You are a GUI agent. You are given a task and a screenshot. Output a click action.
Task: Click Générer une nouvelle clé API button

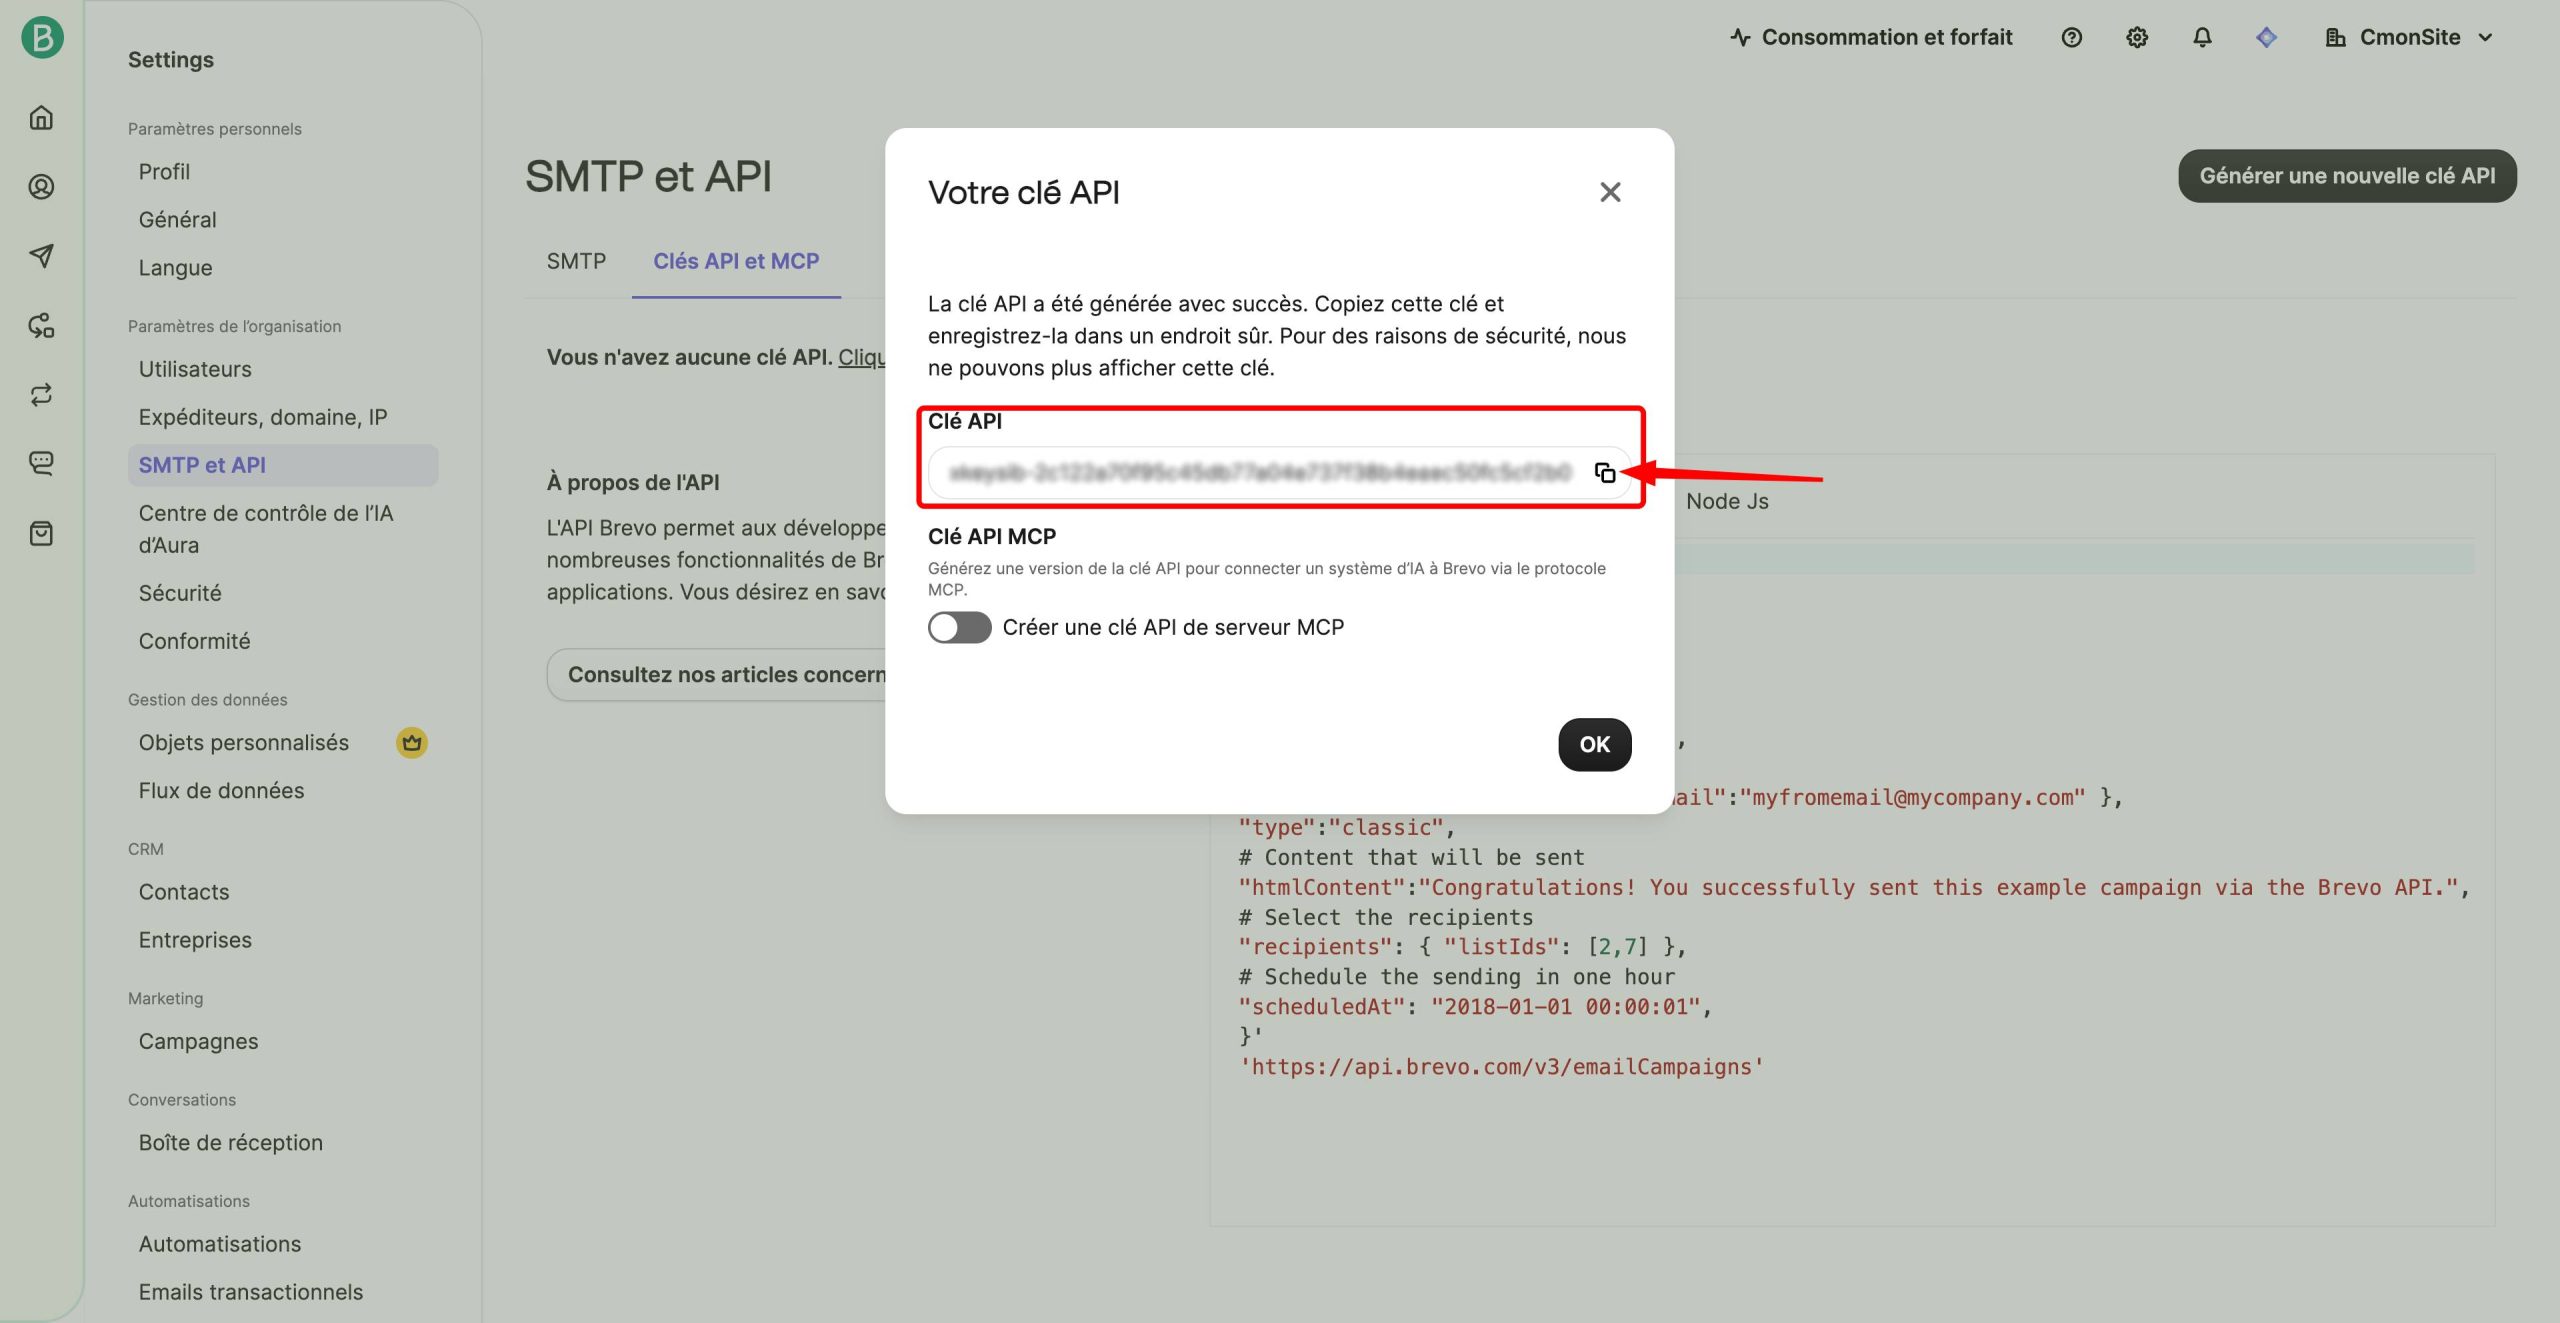coord(2346,176)
